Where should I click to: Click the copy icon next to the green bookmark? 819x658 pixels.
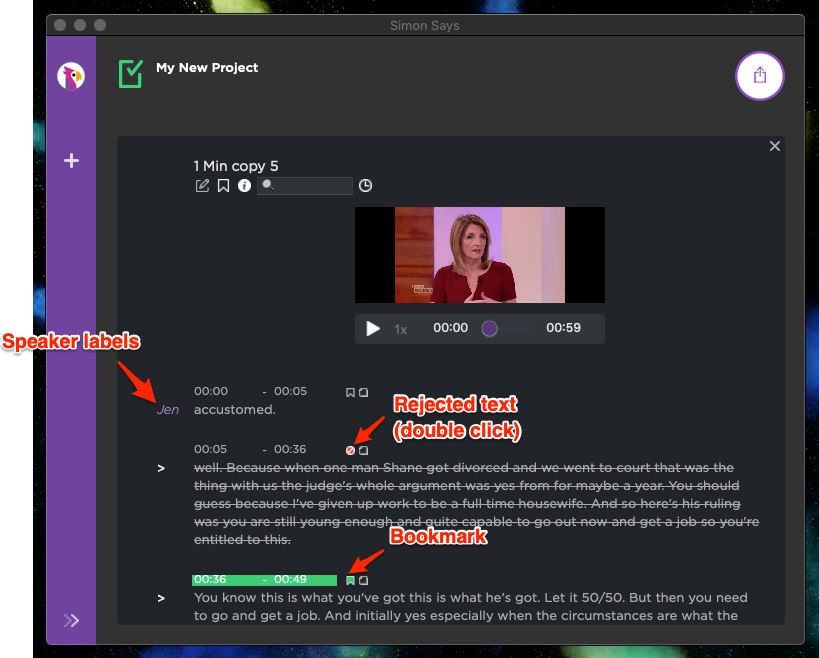tap(363, 579)
